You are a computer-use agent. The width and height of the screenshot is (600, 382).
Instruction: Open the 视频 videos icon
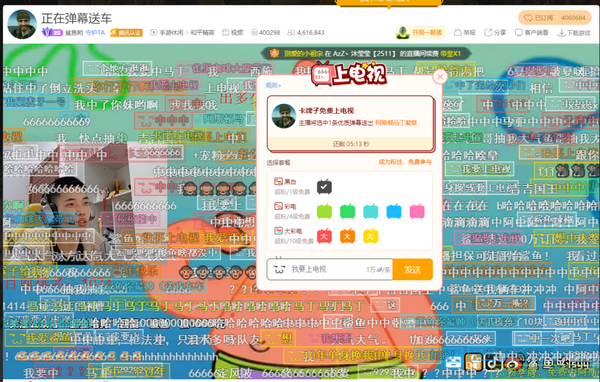tap(233, 33)
